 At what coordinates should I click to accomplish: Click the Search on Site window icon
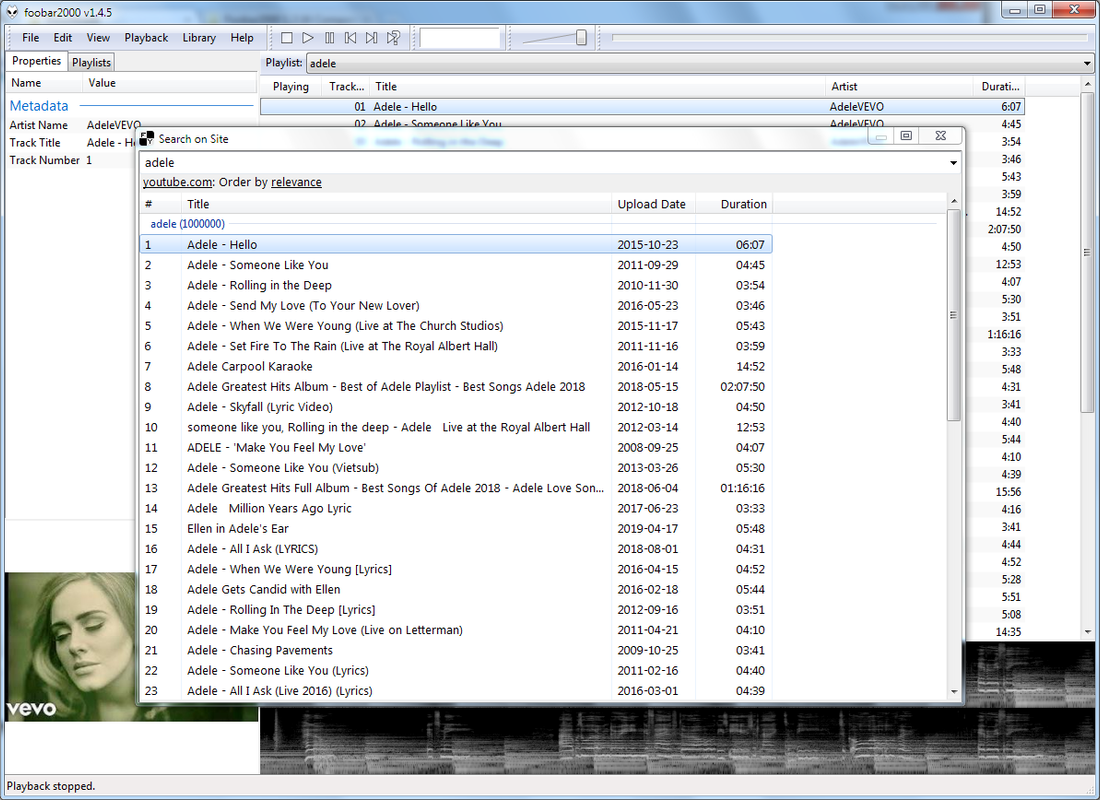[147, 139]
